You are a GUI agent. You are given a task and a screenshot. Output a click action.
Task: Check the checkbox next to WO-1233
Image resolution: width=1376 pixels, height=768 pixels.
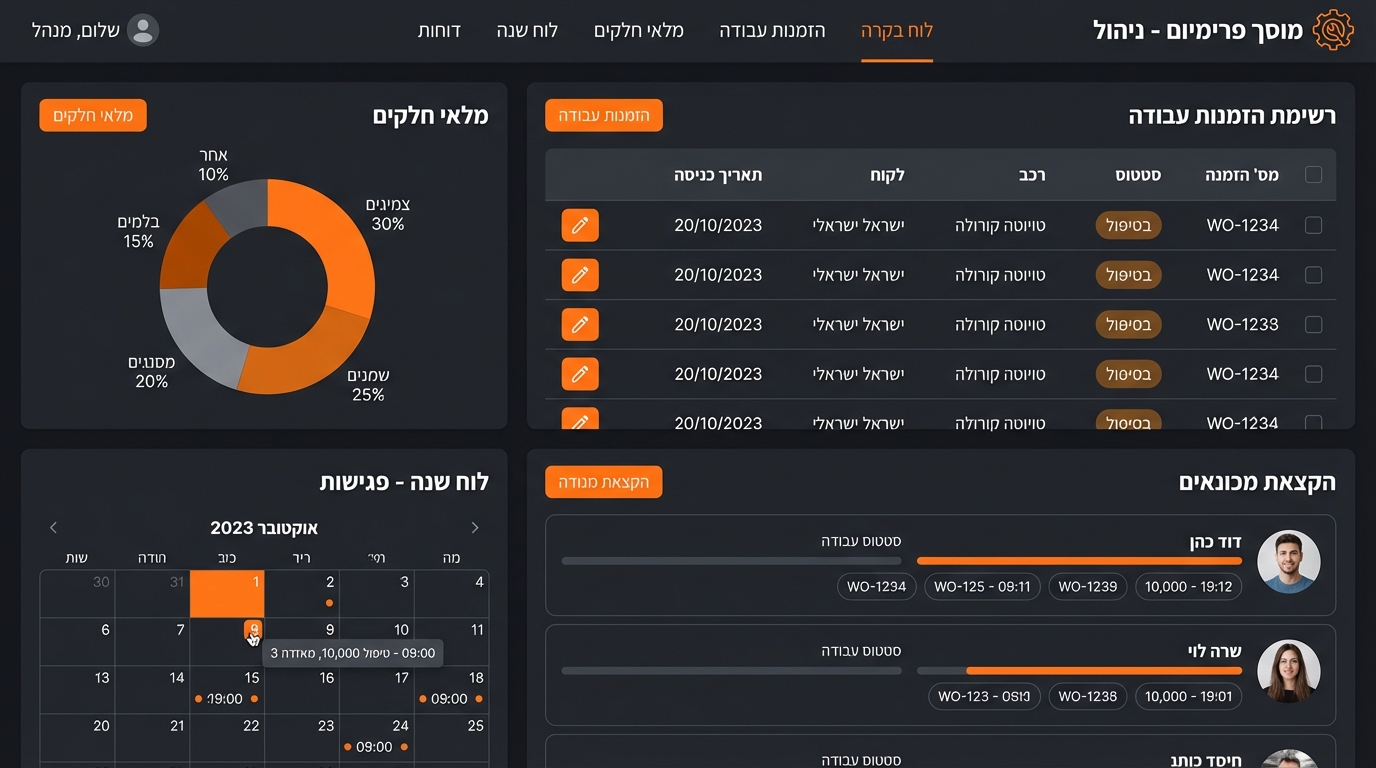(x=1314, y=324)
